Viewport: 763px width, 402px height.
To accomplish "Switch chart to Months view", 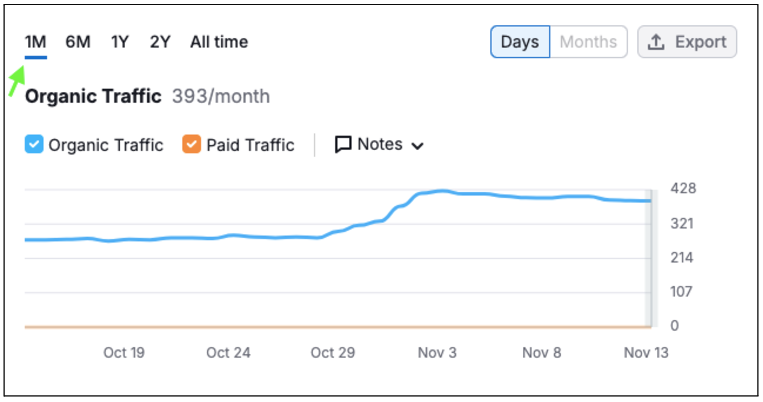I will tap(588, 42).
